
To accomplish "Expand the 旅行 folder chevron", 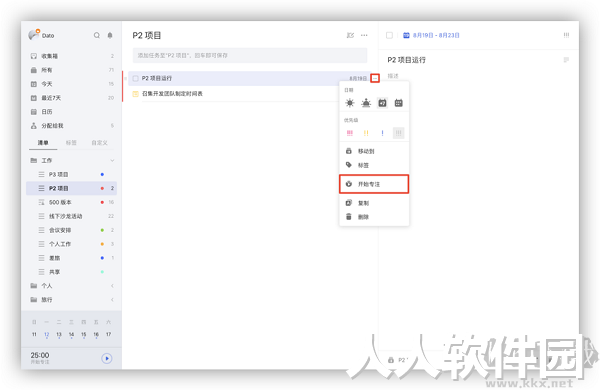I will coord(112,300).
